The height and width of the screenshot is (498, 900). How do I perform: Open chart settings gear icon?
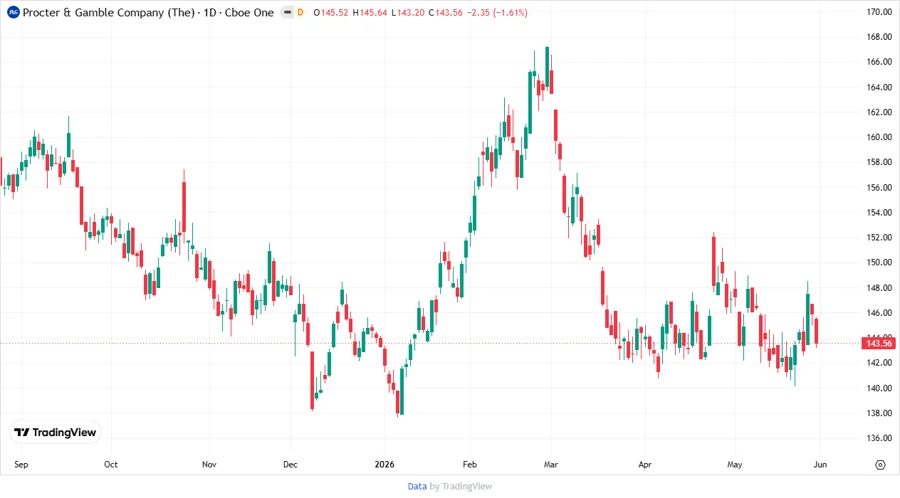(880, 465)
